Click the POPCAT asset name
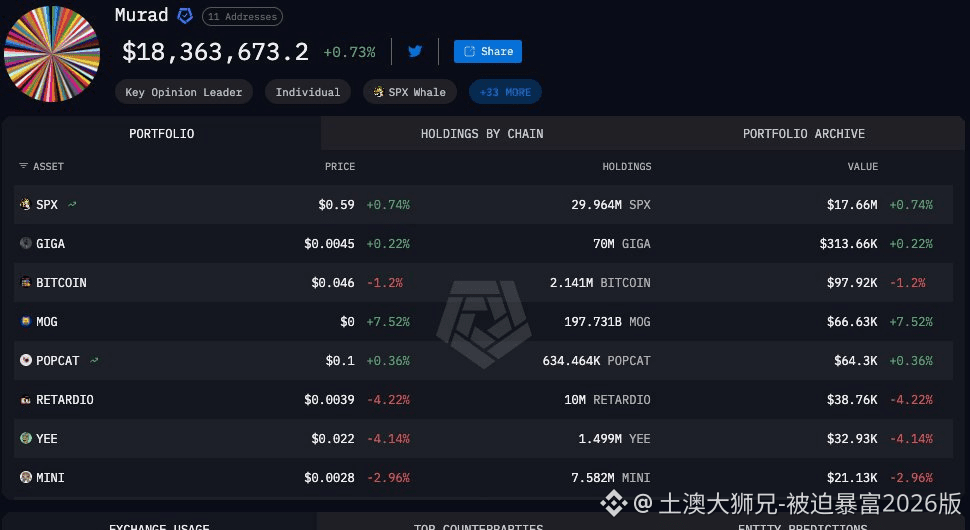The width and height of the screenshot is (970, 530). [x=58, y=361]
